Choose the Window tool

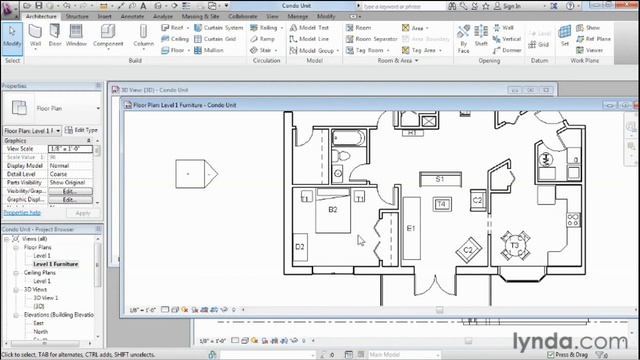76,36
